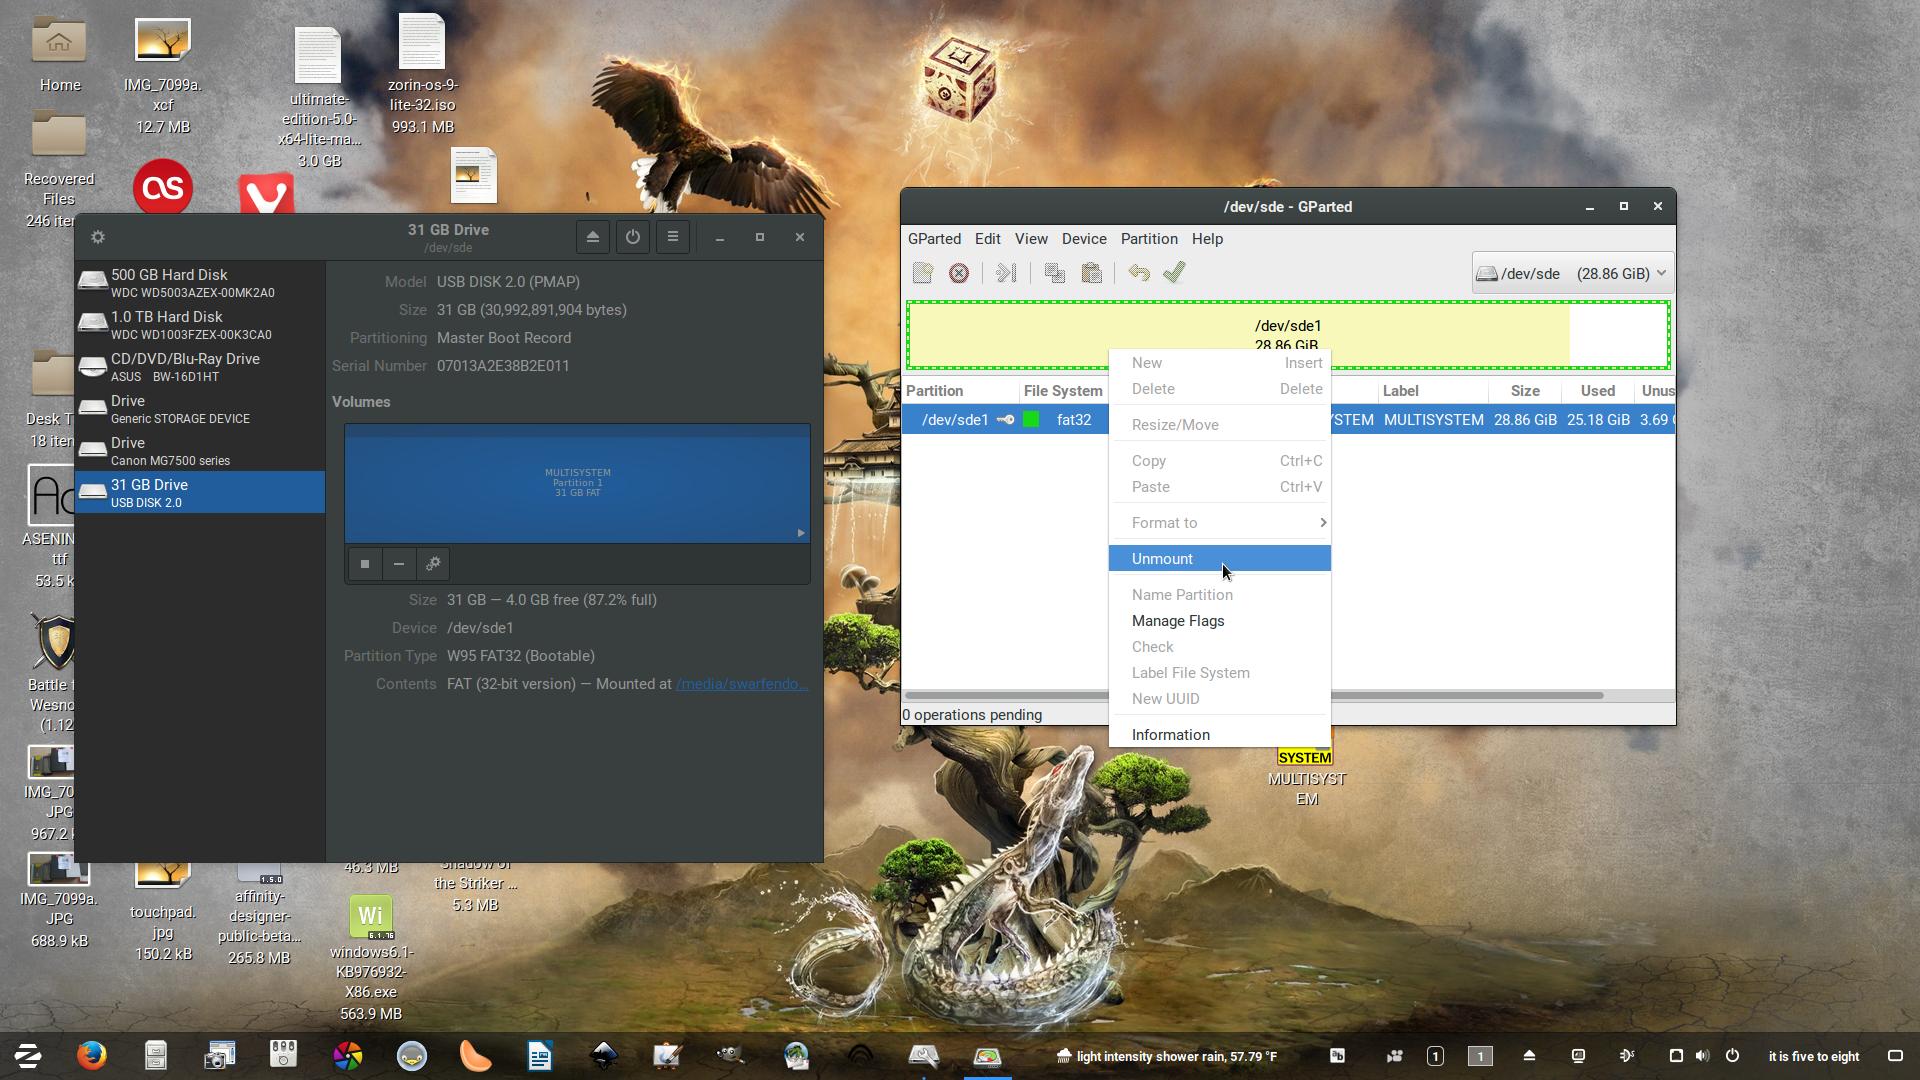Viewport: 1920px width, 1080px height.
Task: Click the eject drive icon in Disks header
Action: [592, 237]
